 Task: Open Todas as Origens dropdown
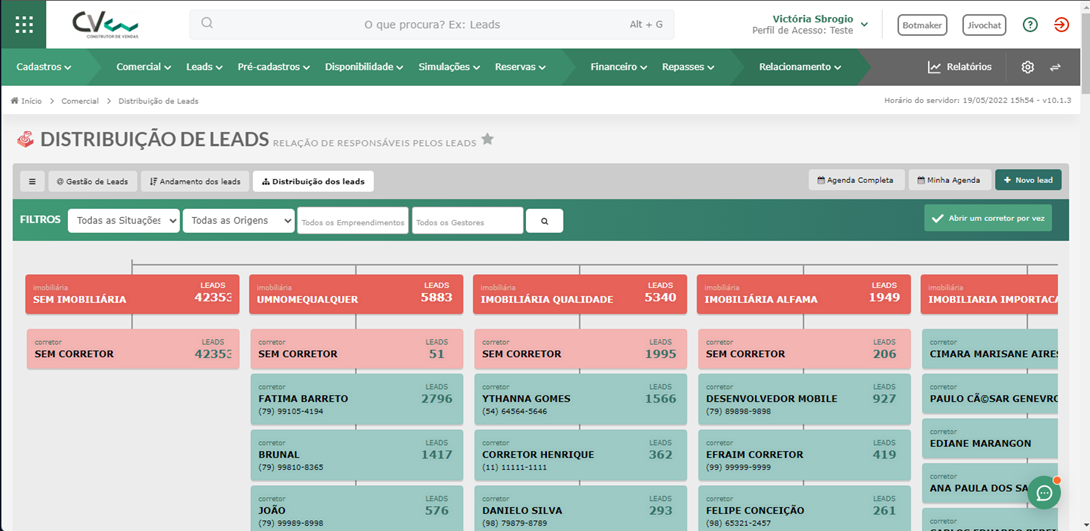click(x=238, y=221)
